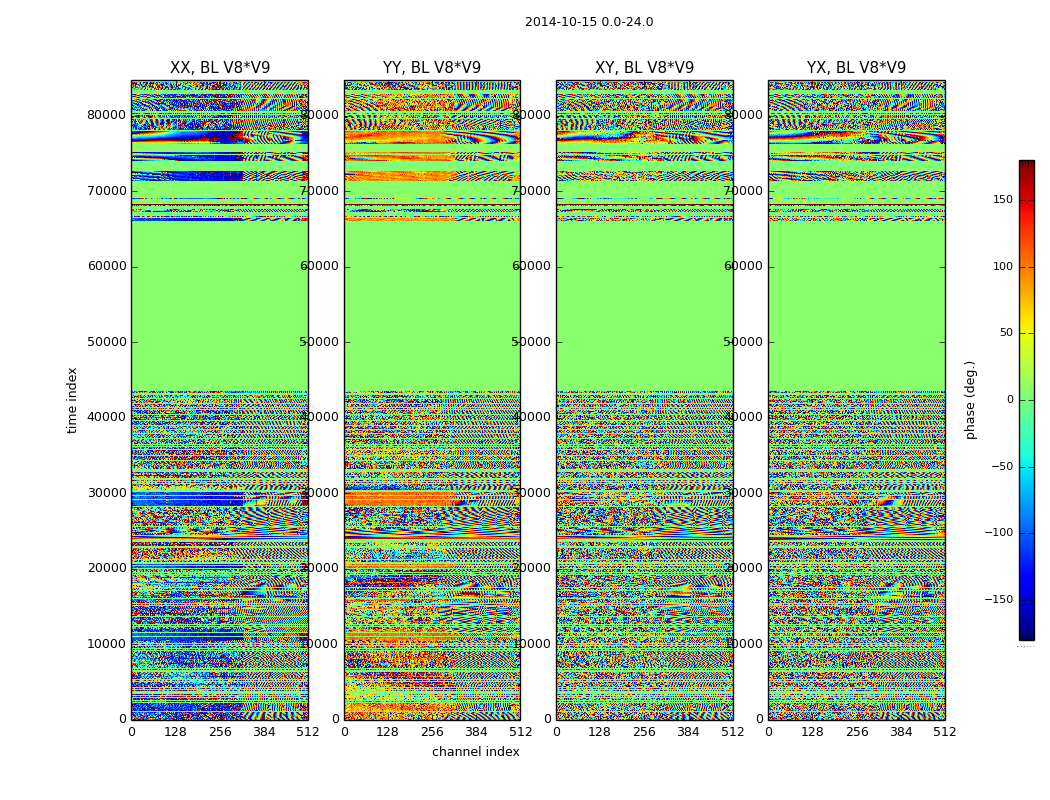The height and width of the screenshot is (800, 1050).
Task: Select the 'YY, BL V8*V9' subplot title
Action: (x=432, y=68)
